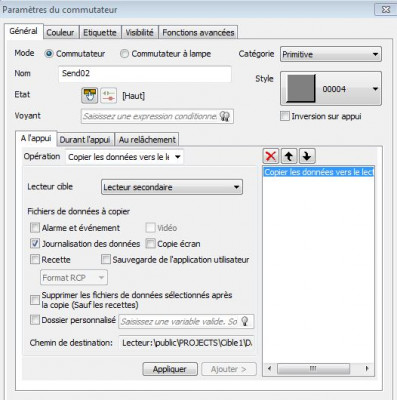This screenshot has width=397, height=400.
Task: Click the gray style color swatch preview
Action: click(x=301, y=88)
